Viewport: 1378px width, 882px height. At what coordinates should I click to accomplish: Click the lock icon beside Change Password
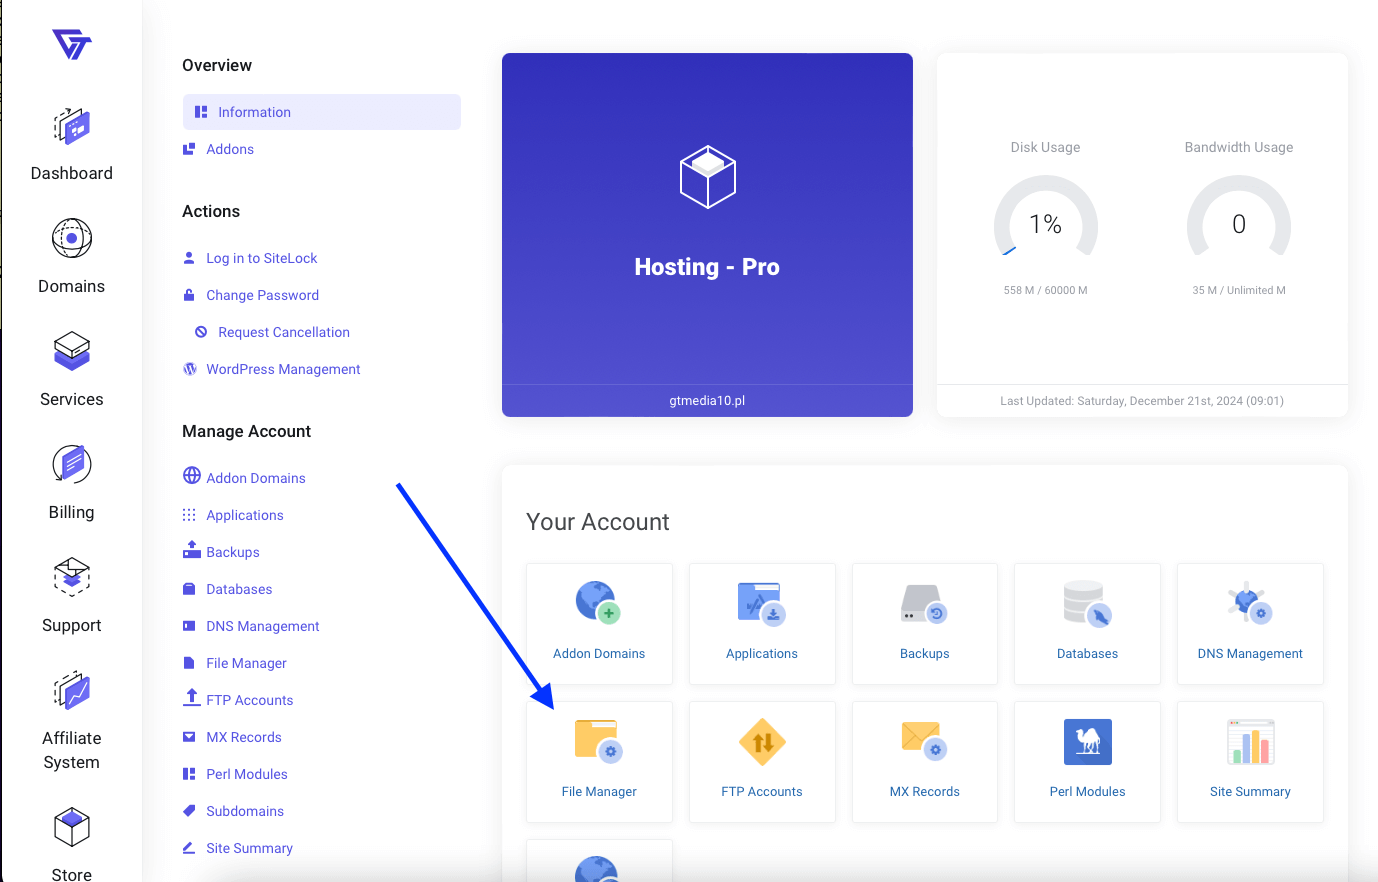coord(189,295)
